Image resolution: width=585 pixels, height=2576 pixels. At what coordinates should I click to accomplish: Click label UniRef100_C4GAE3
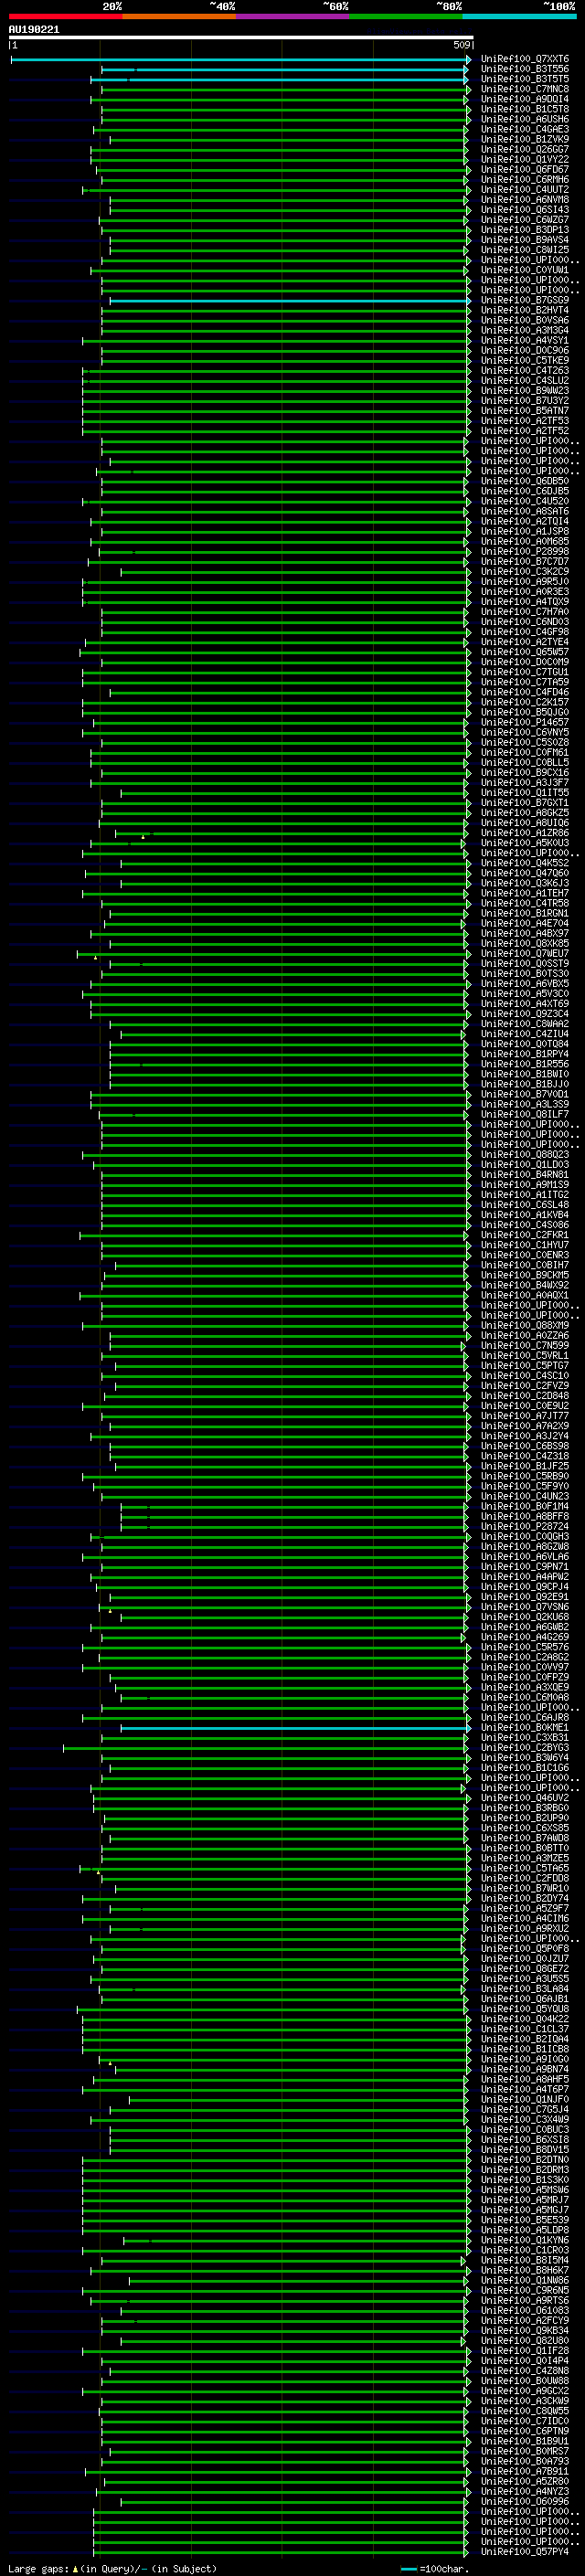click(x=525, y=130)
